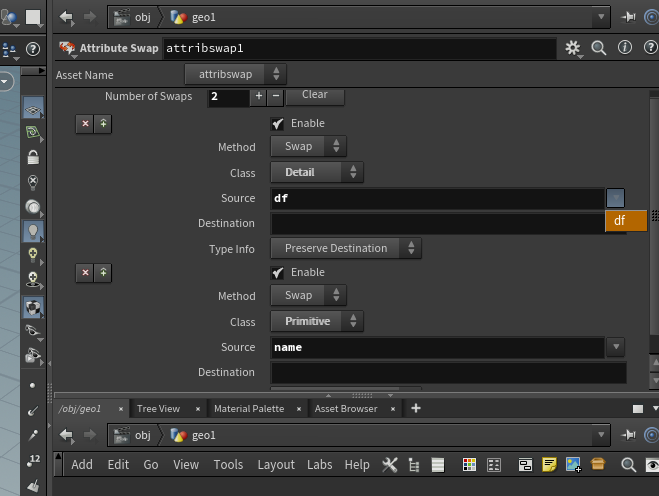
Task: Toggle the reference plane grid icon
Action: tap(33, 109)
